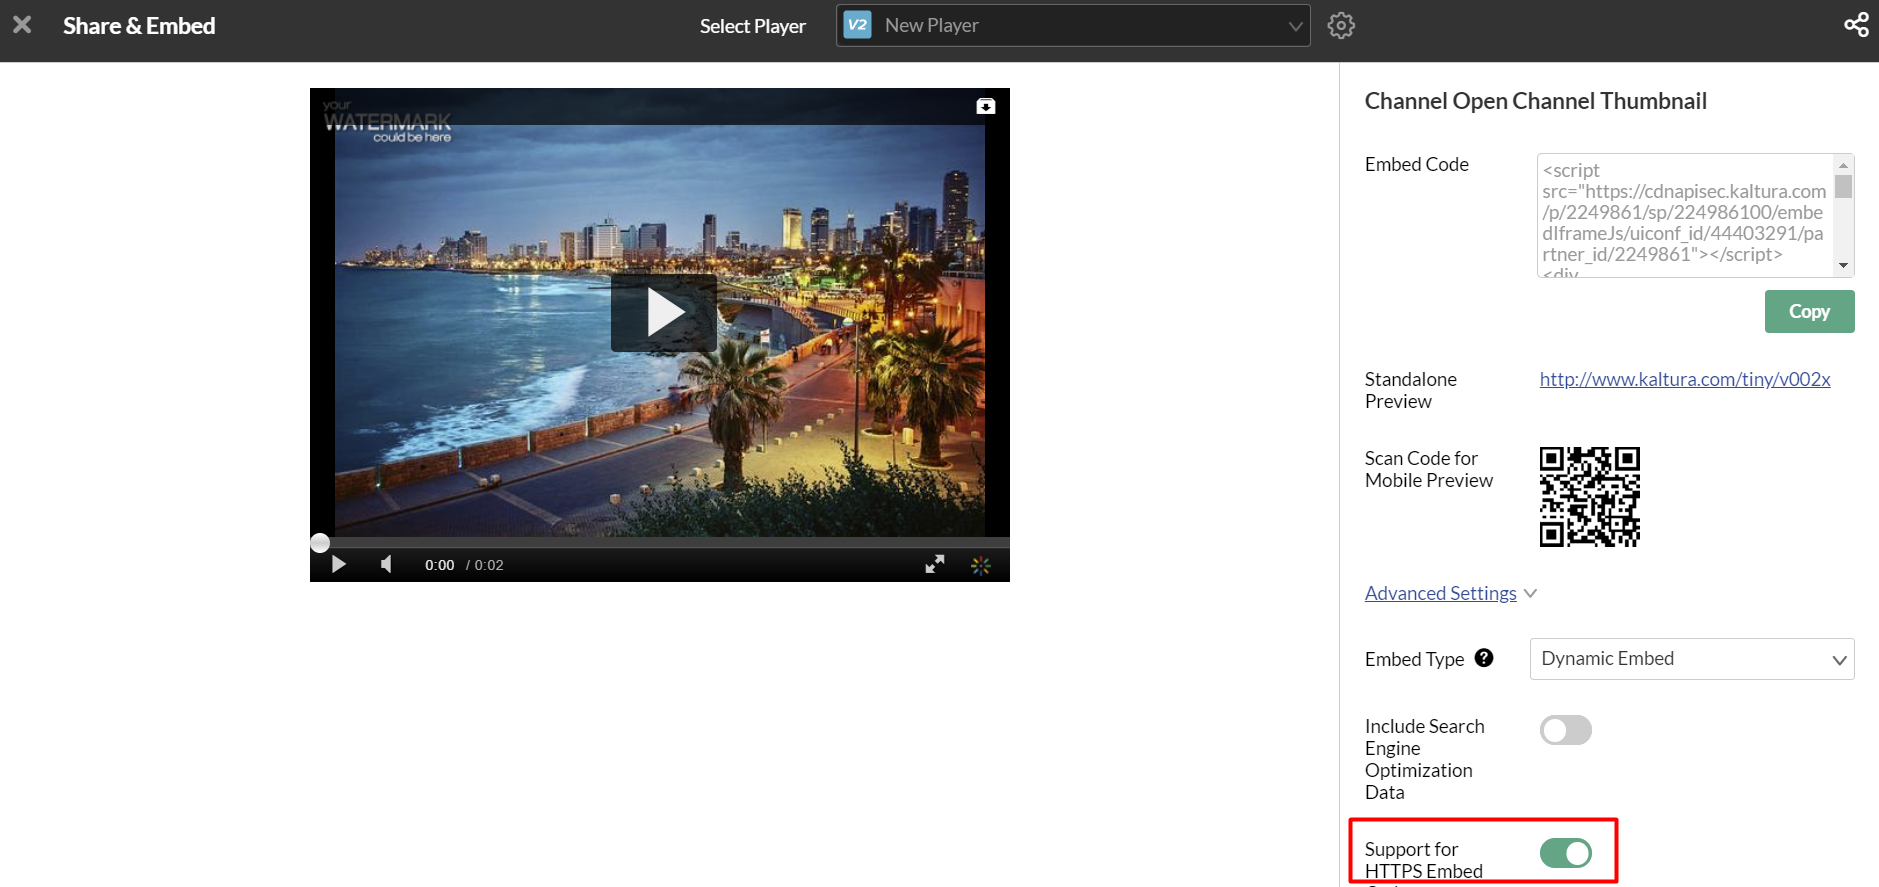Click the 'Channel Open Channel Thumbnail' title
Image resolution: width=1879 pixels, height=887 pixels.
coord(1536,101)
